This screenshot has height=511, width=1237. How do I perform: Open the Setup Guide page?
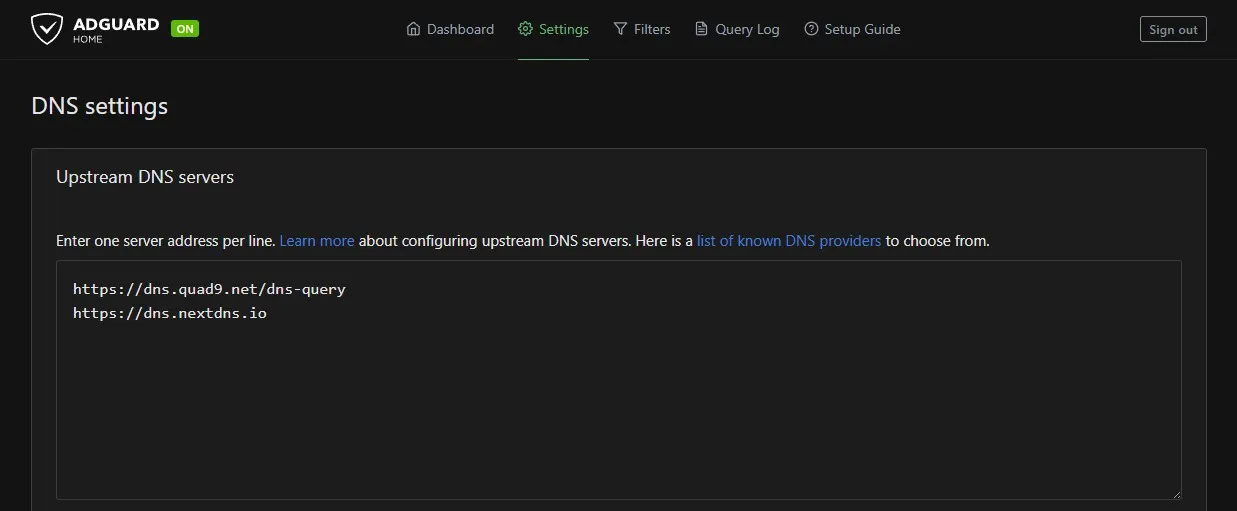[x=852, y=29]
